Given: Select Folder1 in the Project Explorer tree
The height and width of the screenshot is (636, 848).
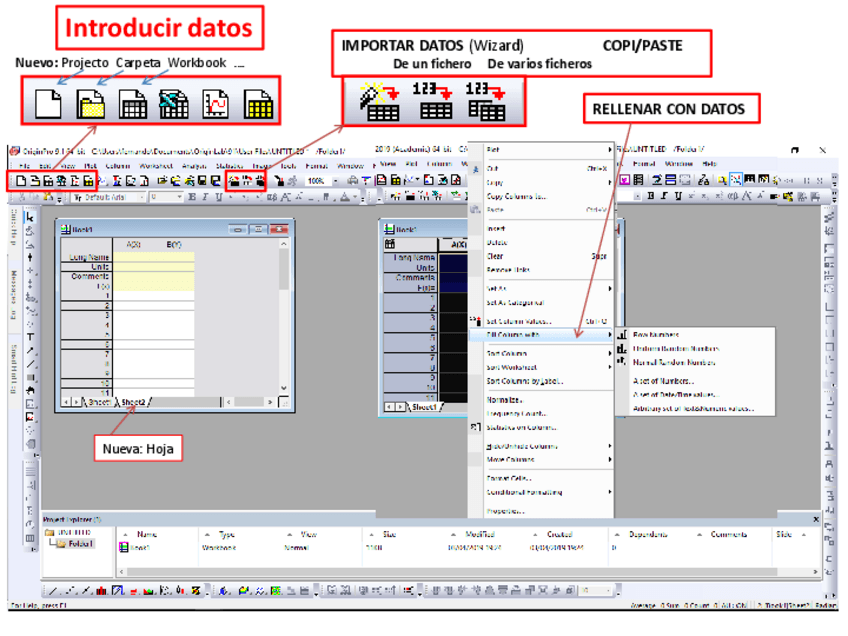Looking at the screenshot, I should pos(80,545).
